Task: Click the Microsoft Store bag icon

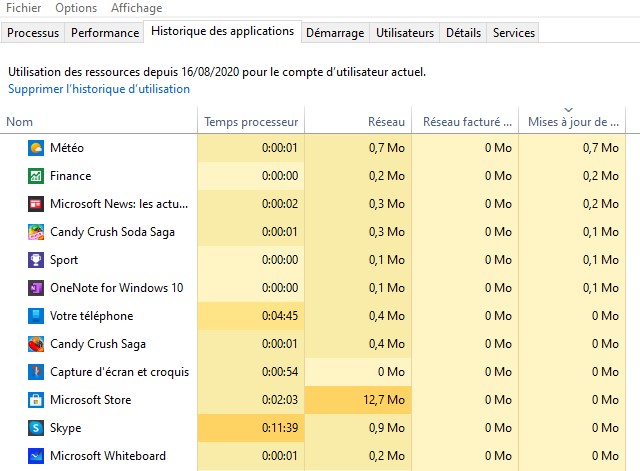Action: point(36,400)
